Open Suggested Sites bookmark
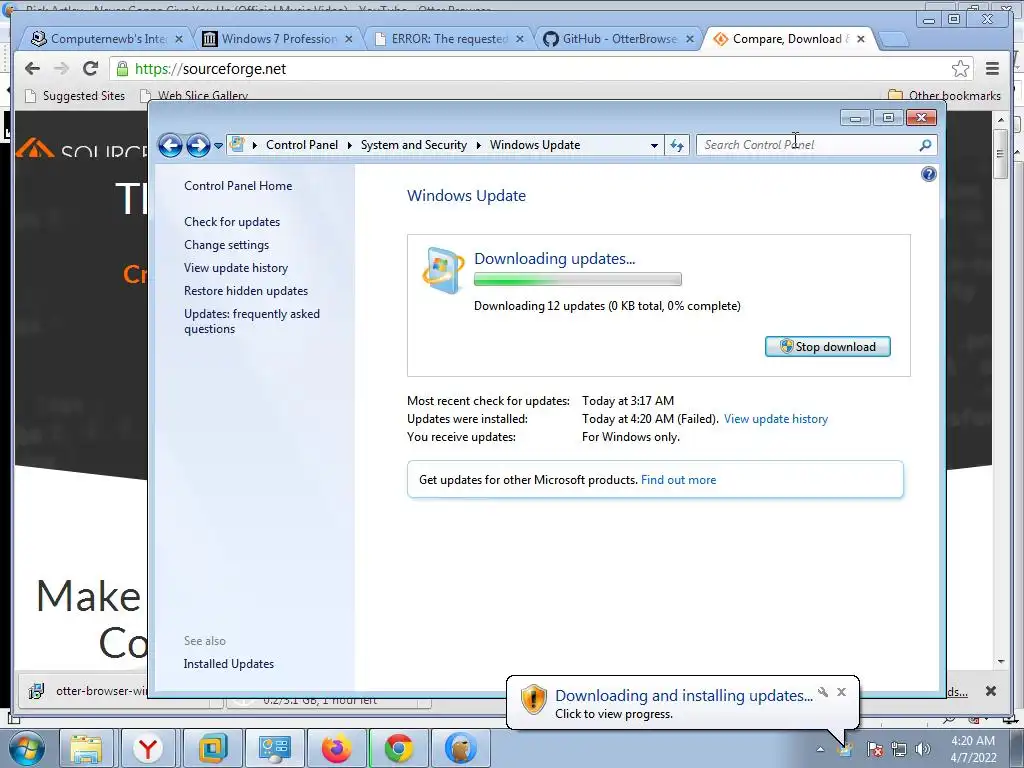The width and height of the screenshot is (1024, 768). pos(74,96)
